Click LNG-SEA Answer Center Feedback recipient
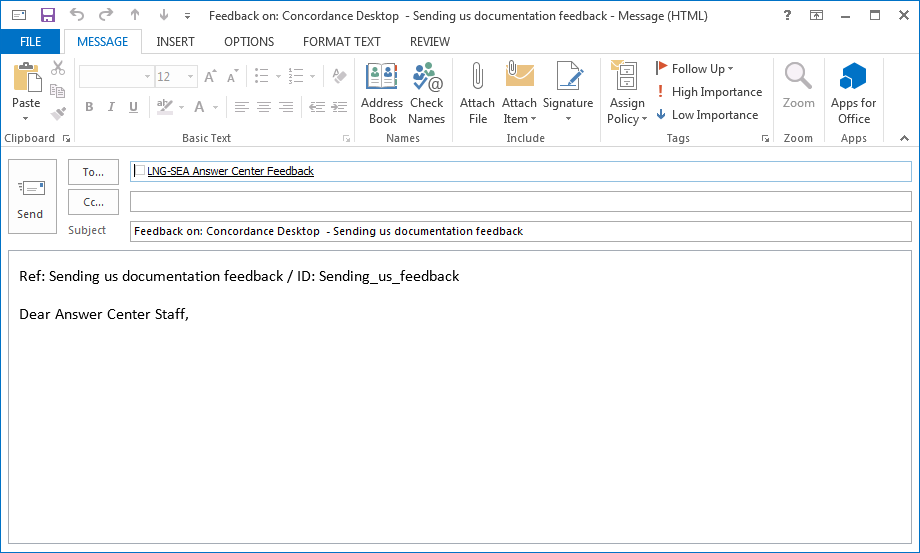 (x=230, y=171)
